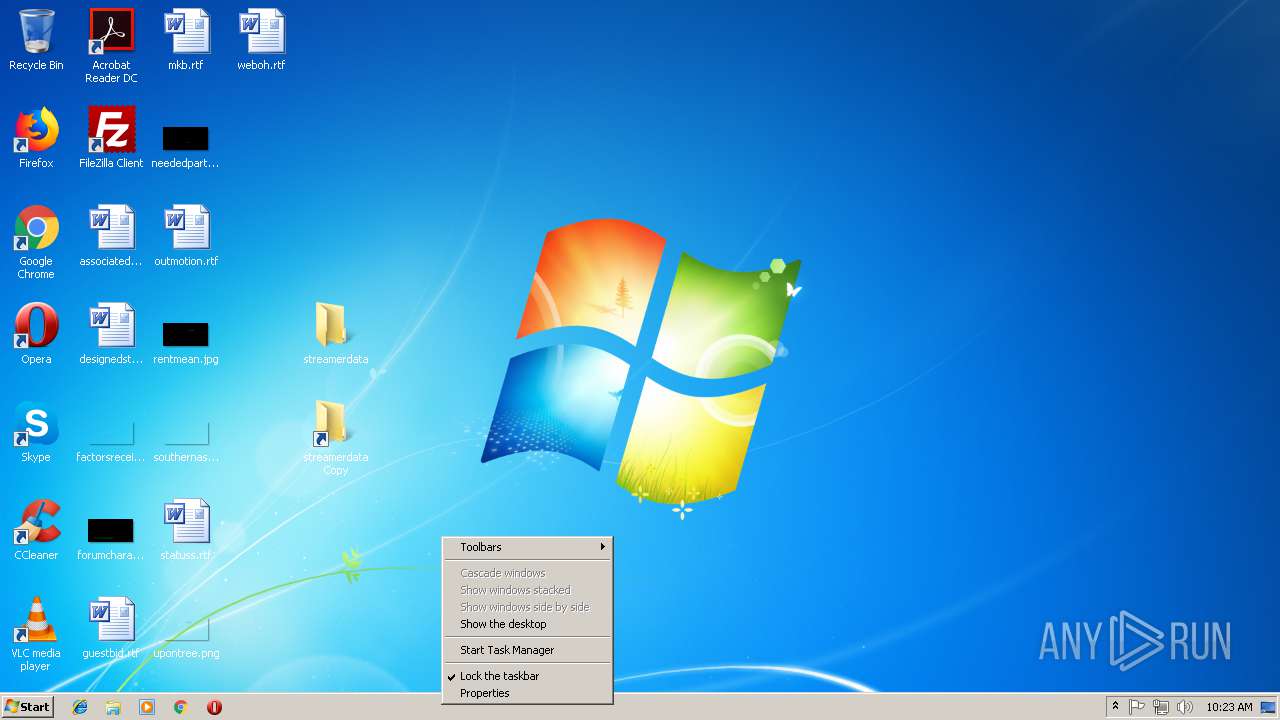The height and width of the screenshot is (720, 1280).
Task: Select the factorsrecel file icon
Action: point(111,440)
